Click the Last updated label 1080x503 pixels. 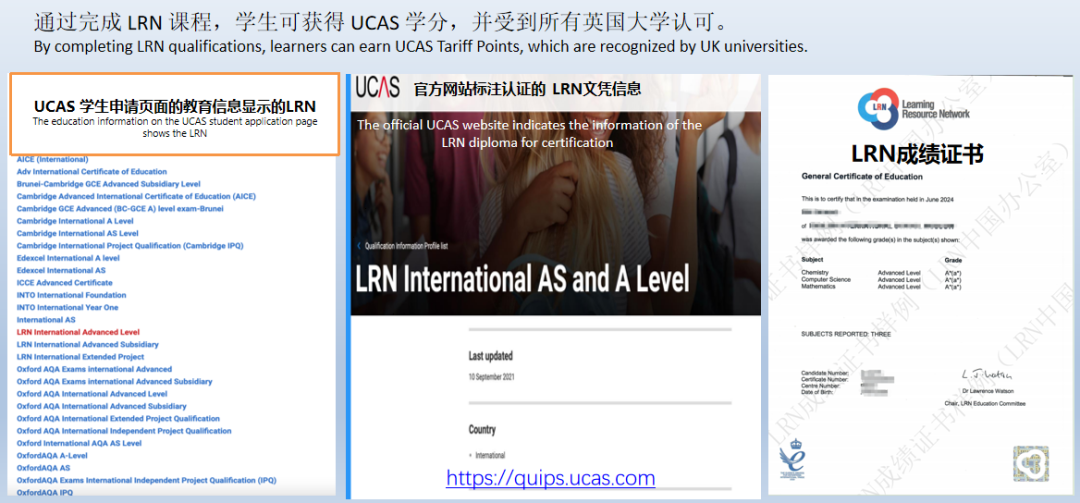pyautogui.click(x=490, y=356)
